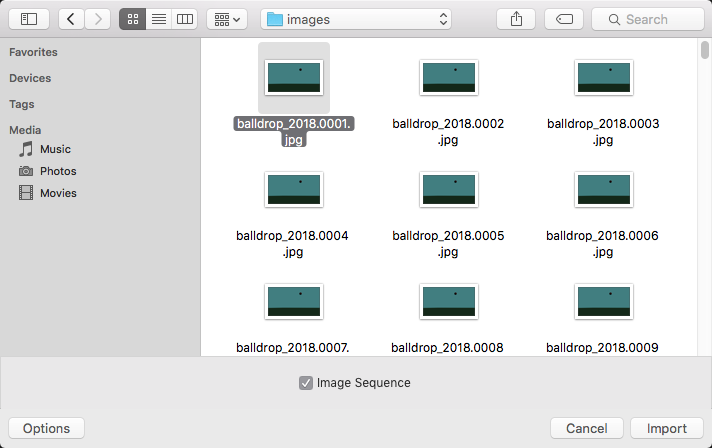The height and width of the screenshot is (448, 712).
Task: Switch to column view
Action: [x=184, y=19]
